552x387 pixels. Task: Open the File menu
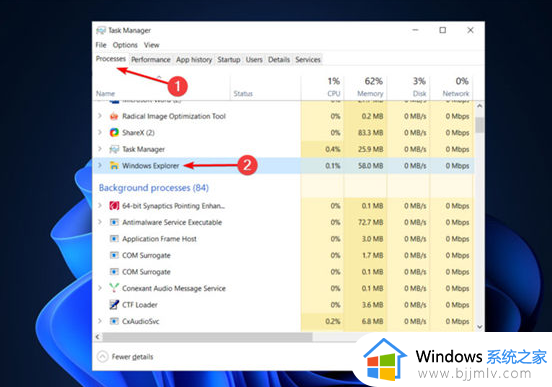tap(101, 45)
